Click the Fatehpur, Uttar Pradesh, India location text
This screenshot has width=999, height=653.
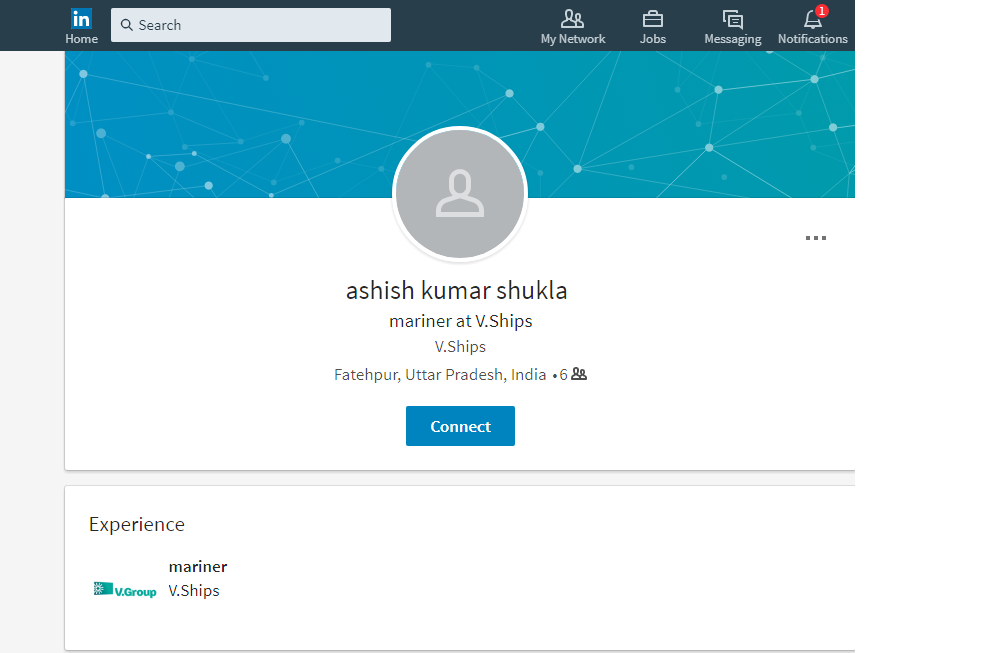coord(440,375)
